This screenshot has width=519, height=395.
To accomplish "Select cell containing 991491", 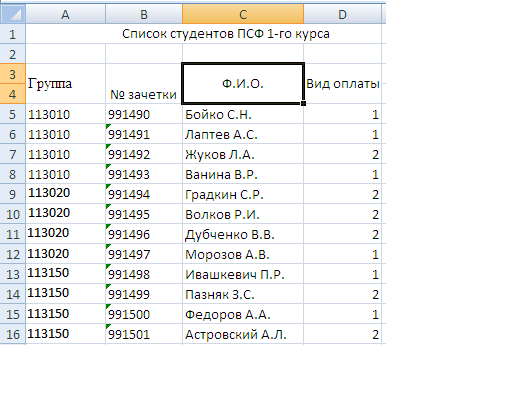I will point(144,134).
